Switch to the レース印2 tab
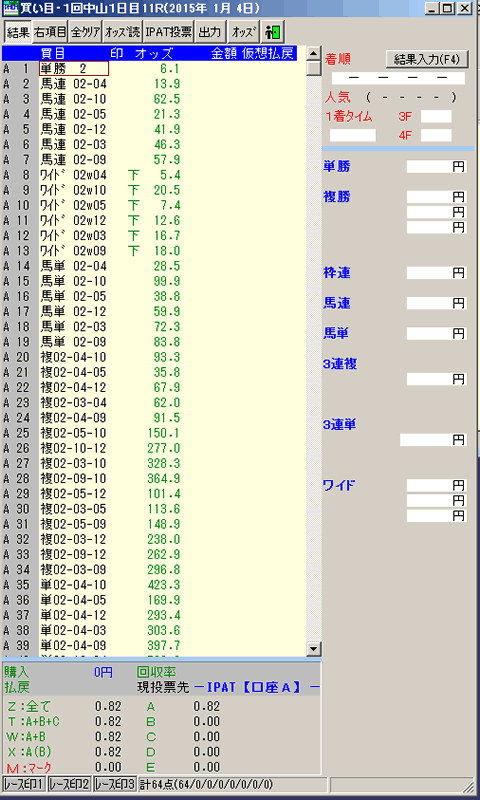This screenshot has width=480, height=800. [69, 784]
